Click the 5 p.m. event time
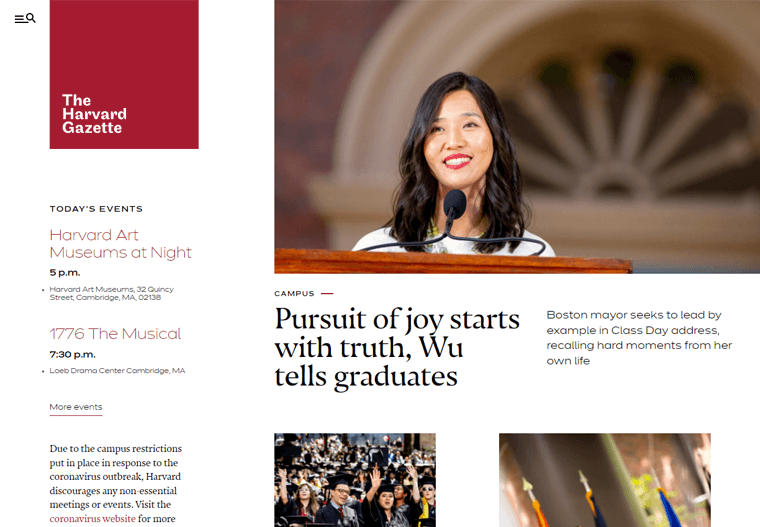Image resolution: width=760 pixels, height=527 pixels. pyautogui.click(x=65, y=272)
